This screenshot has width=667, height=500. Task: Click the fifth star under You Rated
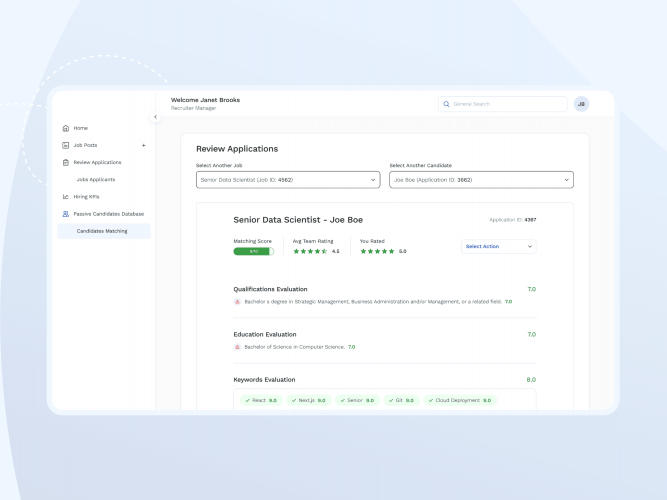(392, 252)
